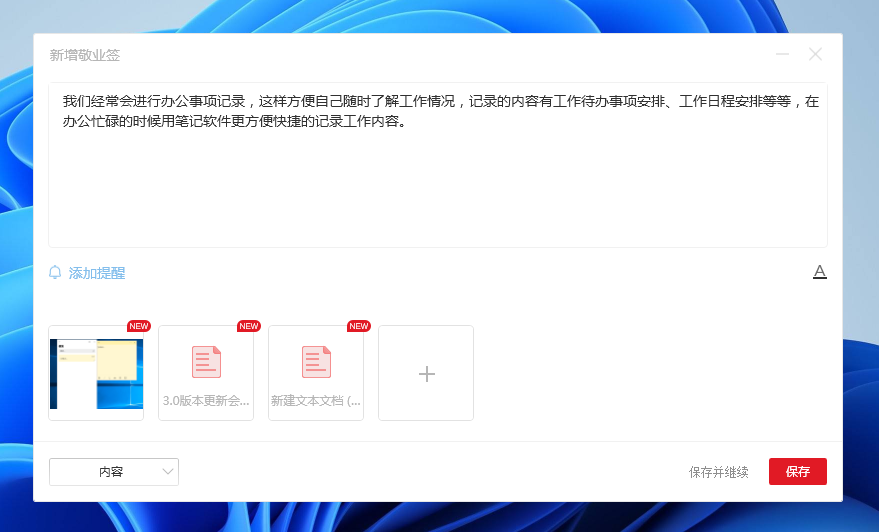The width and height of the screenshot is (879, 532).
Task: Click 保存并继续 to save and continue
Action: click(718, 472)
